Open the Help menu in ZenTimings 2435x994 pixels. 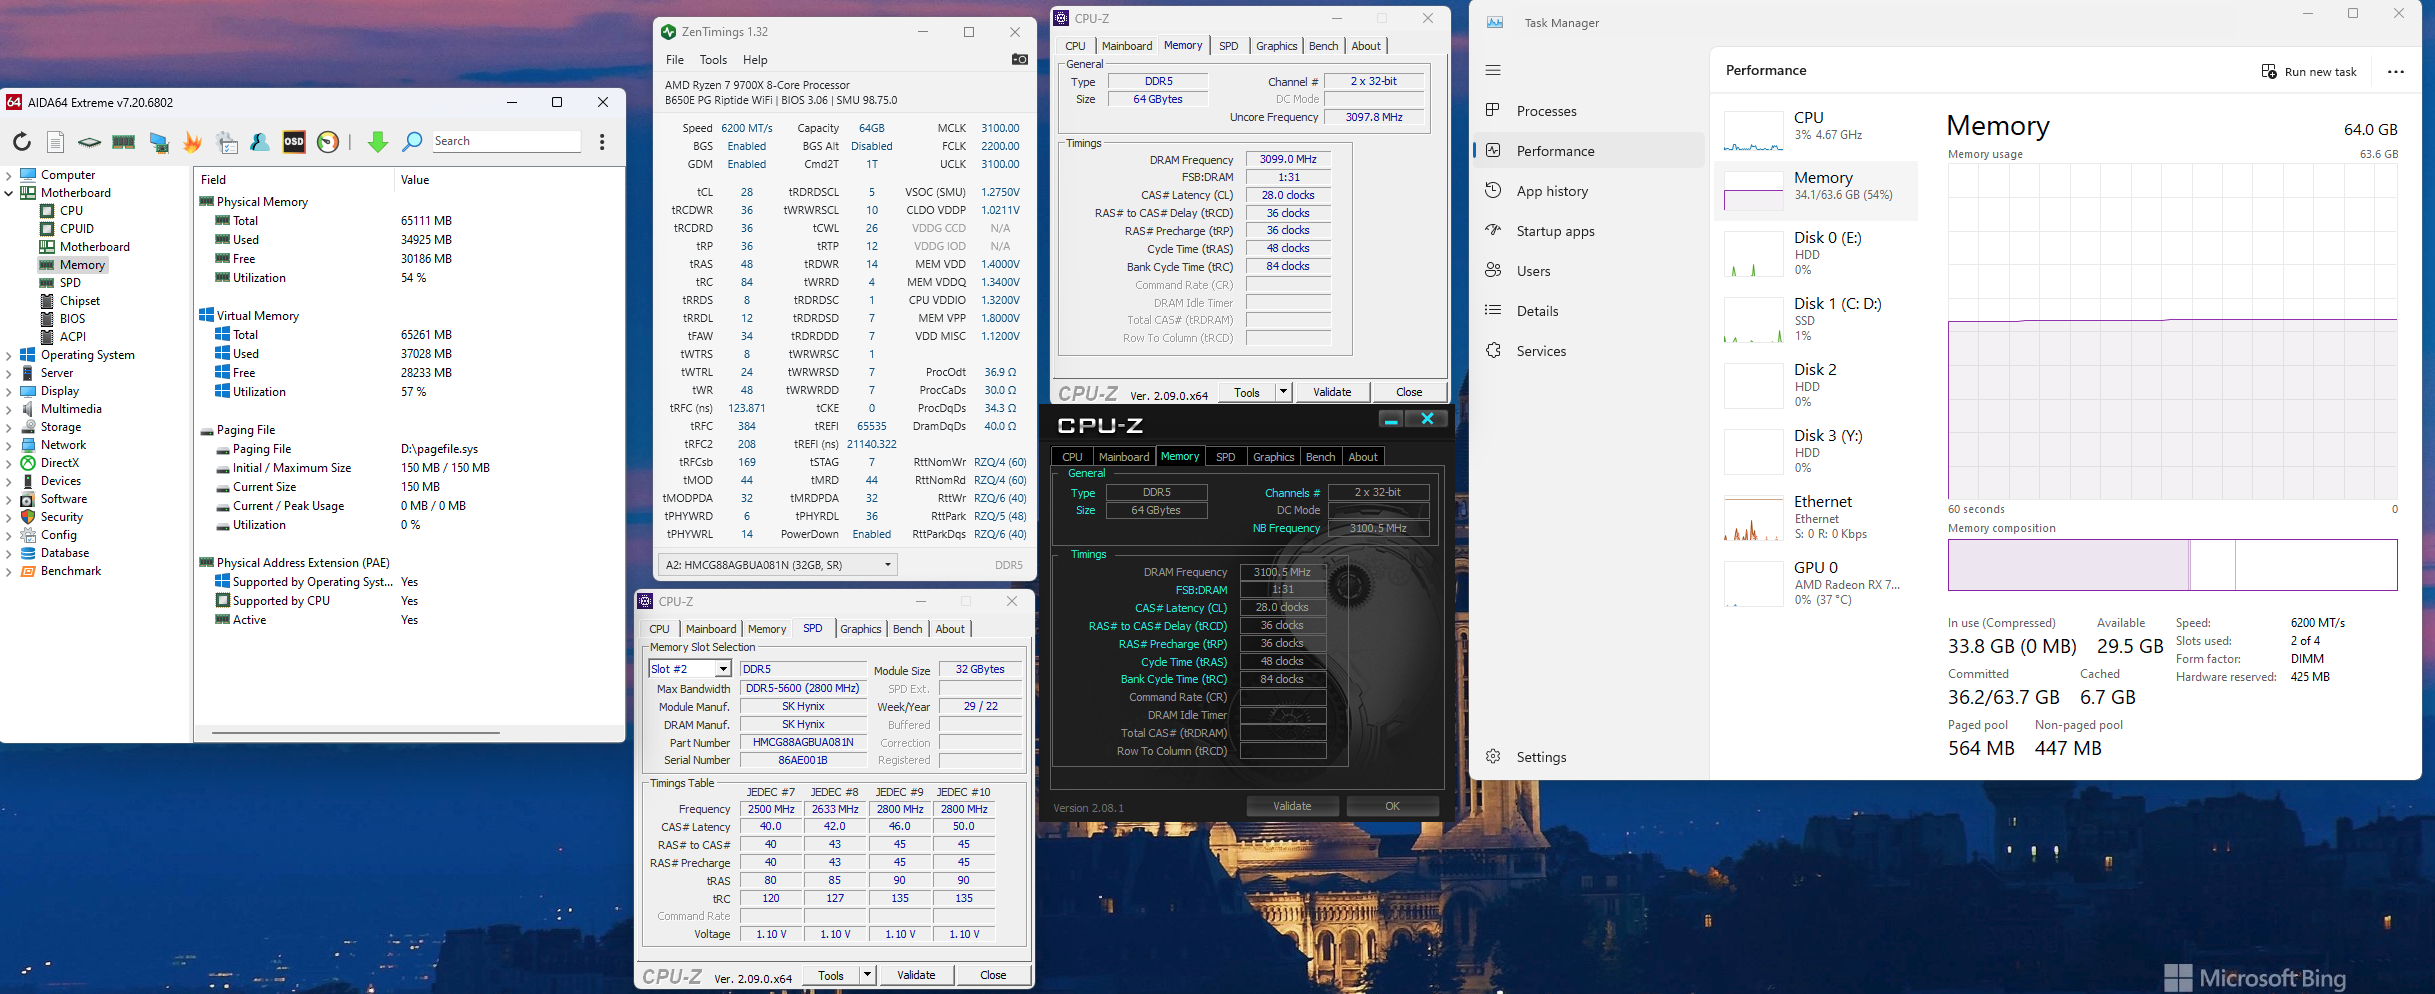[x=755, y=60]
